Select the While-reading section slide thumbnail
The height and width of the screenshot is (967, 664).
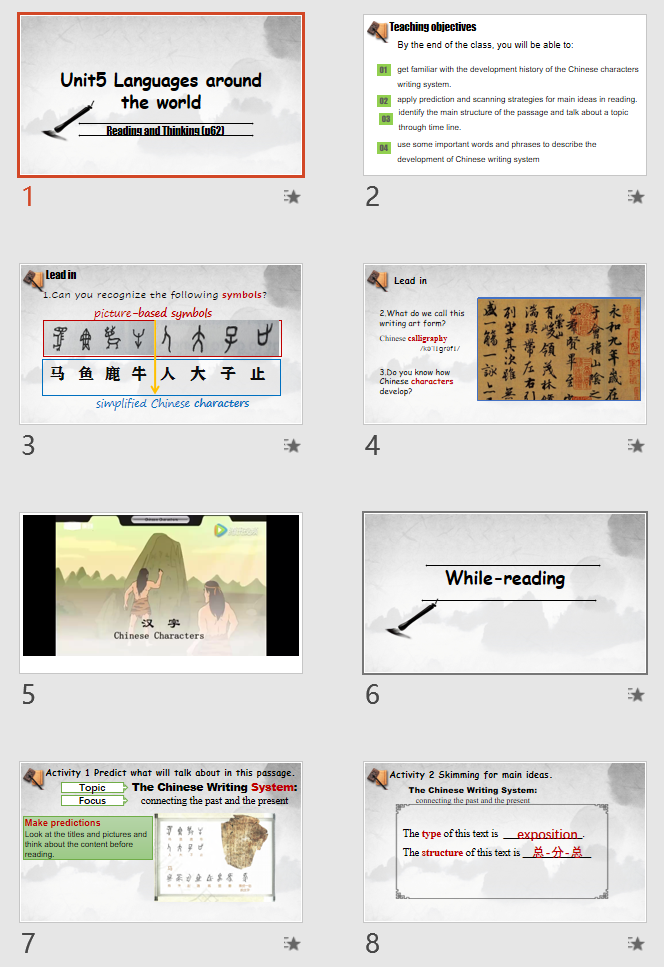505,593
